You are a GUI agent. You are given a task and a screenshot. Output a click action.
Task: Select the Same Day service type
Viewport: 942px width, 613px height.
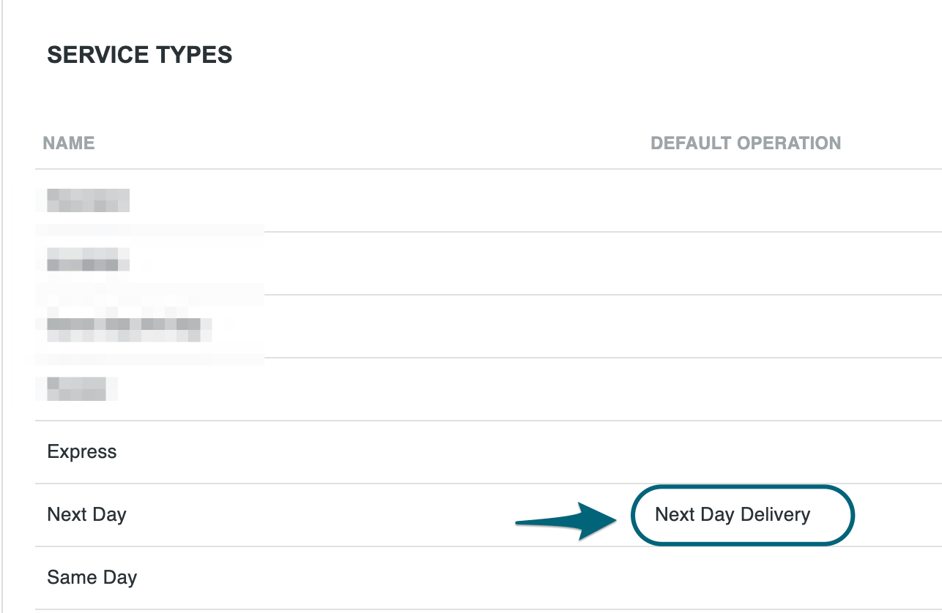92,578
